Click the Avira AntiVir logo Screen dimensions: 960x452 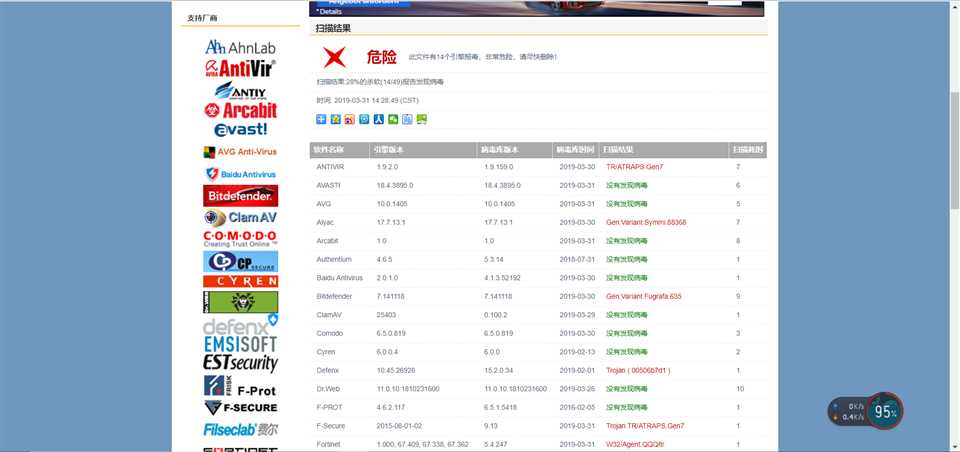240,67
